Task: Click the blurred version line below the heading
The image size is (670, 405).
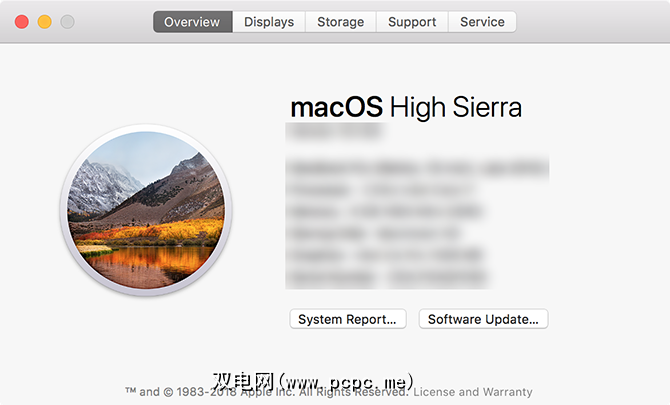Action: pos(335,131)
